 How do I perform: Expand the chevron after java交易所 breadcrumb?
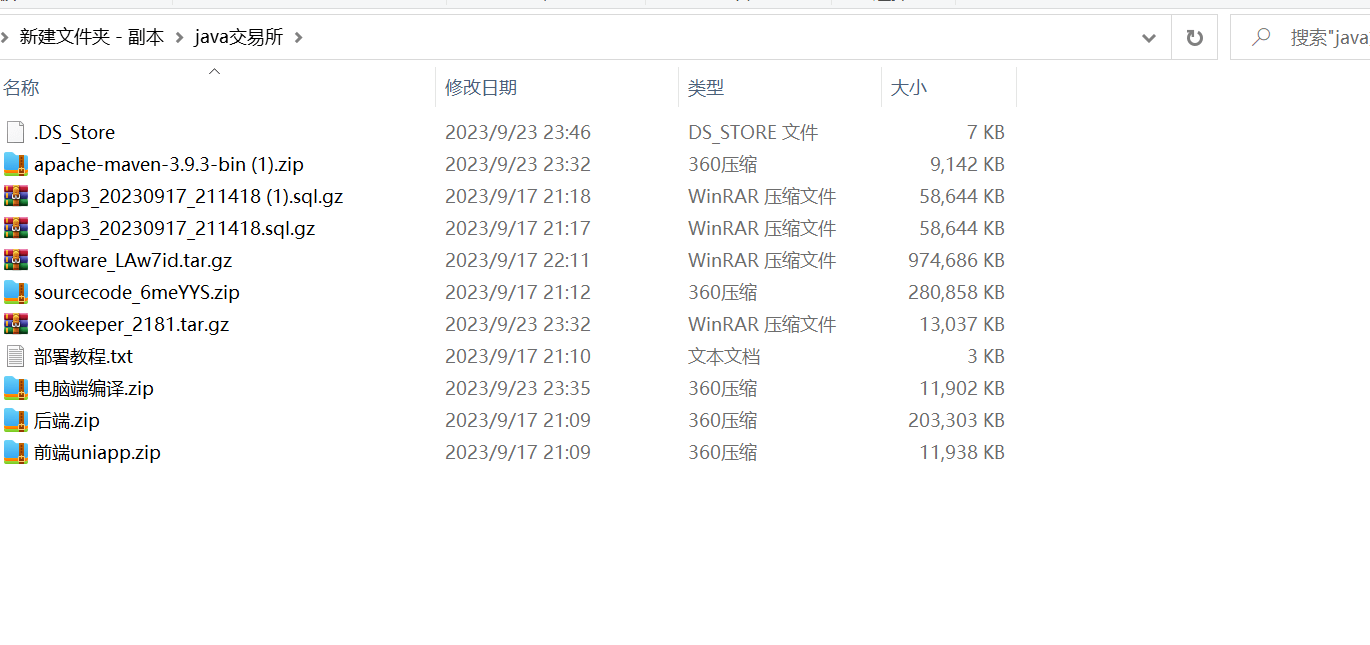(298, 38)
